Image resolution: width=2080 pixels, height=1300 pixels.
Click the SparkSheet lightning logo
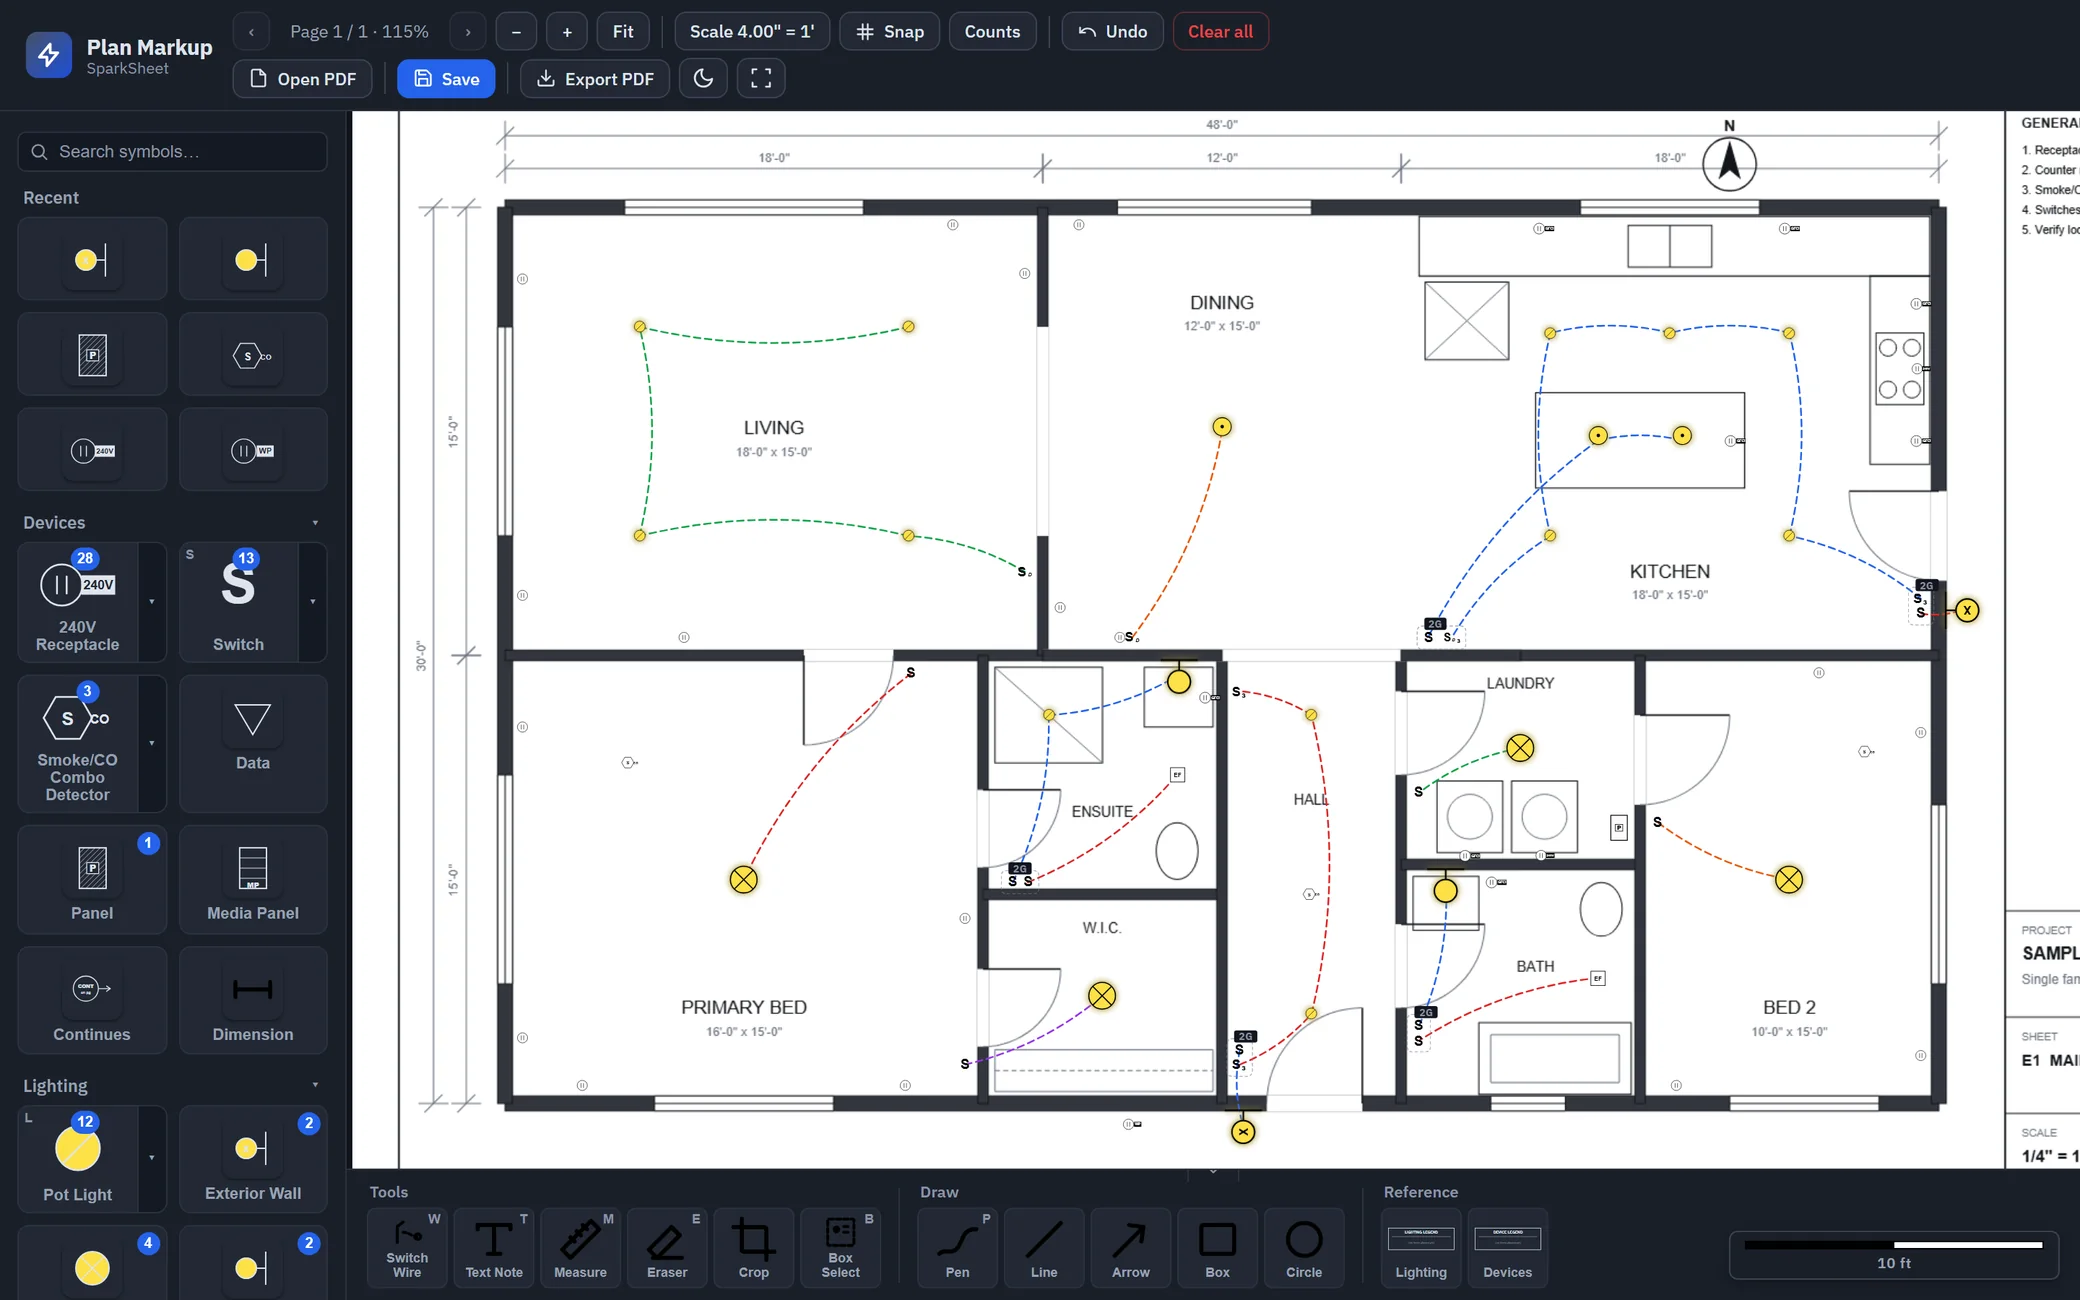point(48,55)
